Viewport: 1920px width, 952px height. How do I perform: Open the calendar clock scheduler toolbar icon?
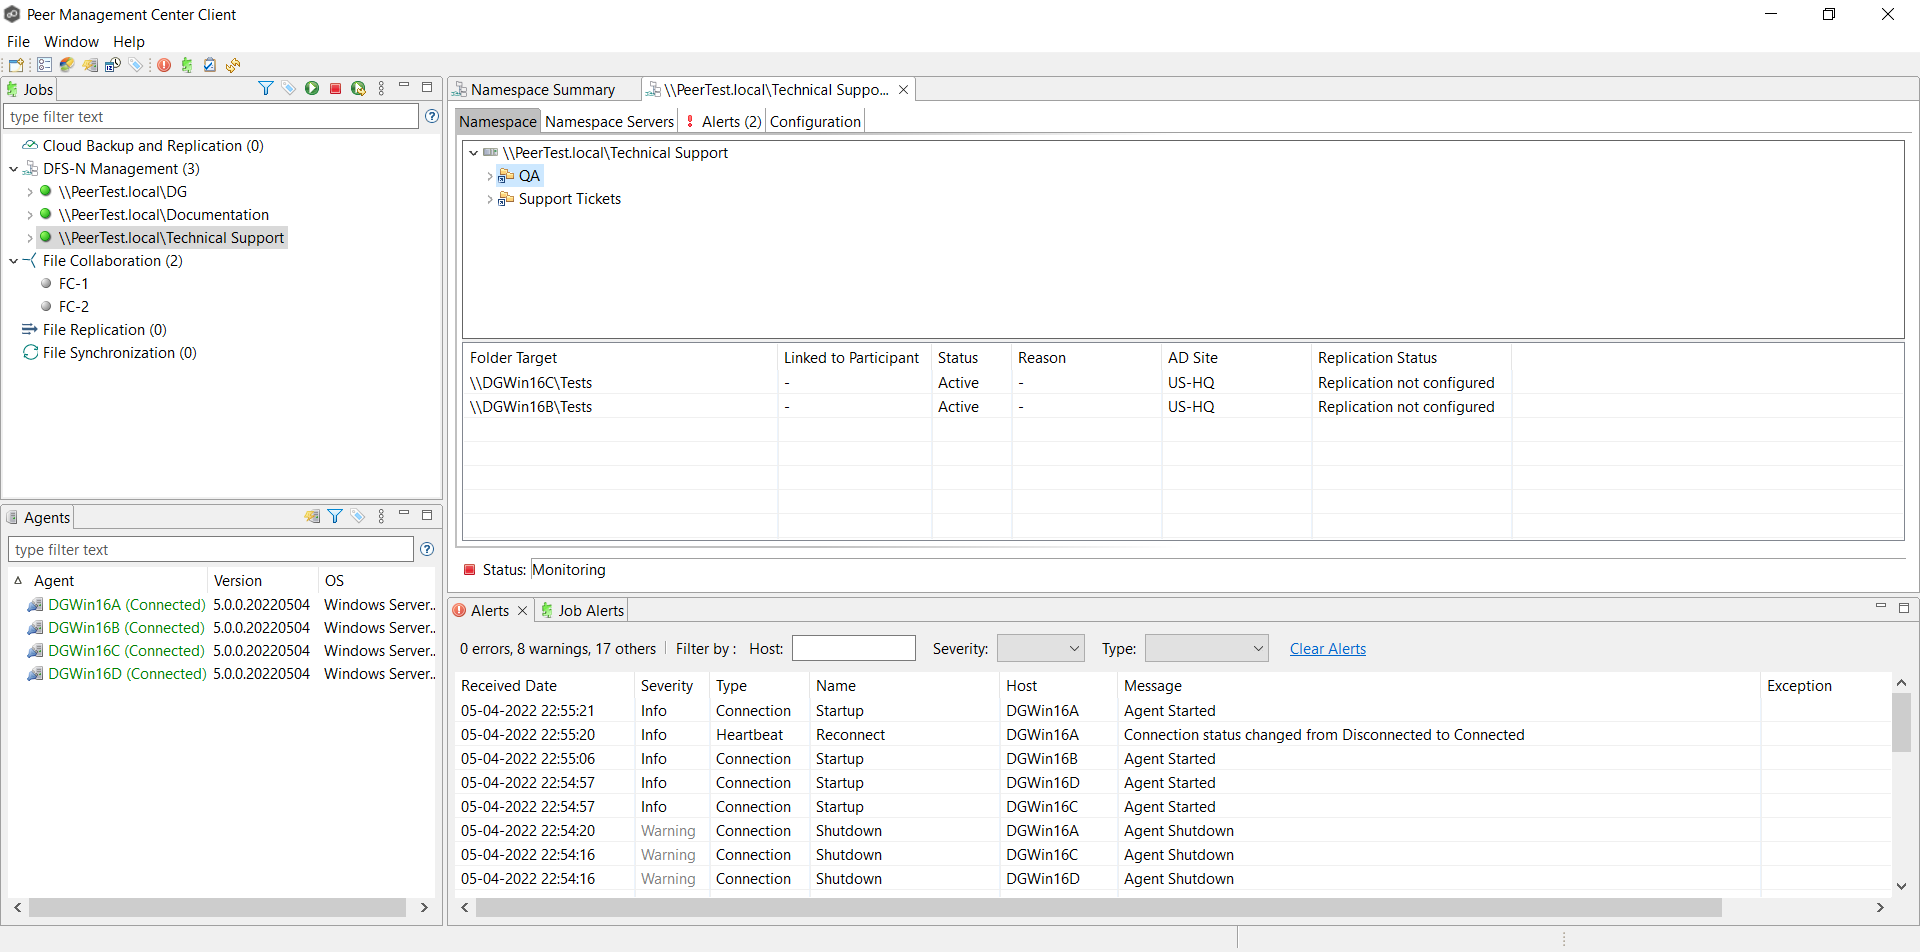click(113, 65)
